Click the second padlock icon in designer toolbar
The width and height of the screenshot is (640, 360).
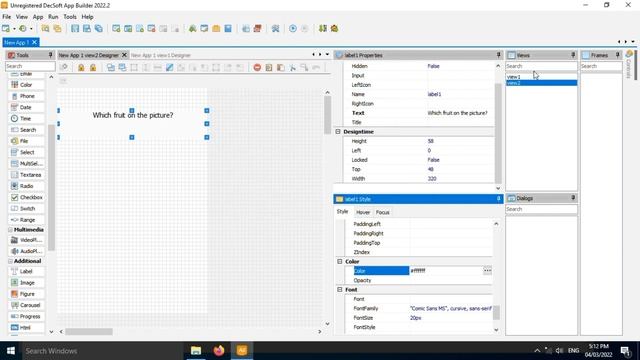click(93, 67)
